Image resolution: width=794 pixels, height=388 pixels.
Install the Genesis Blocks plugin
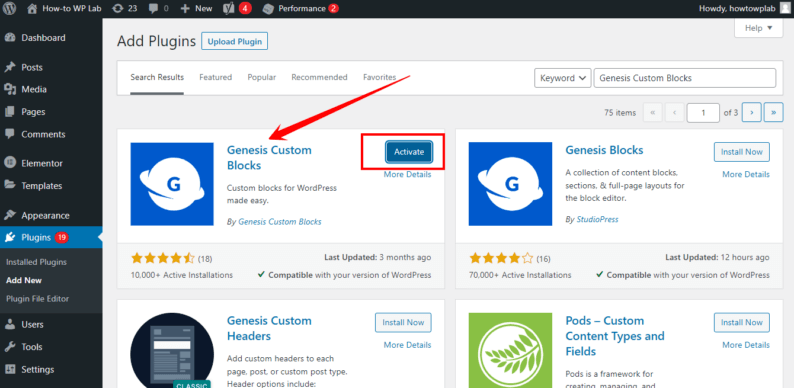click(742, 151)
